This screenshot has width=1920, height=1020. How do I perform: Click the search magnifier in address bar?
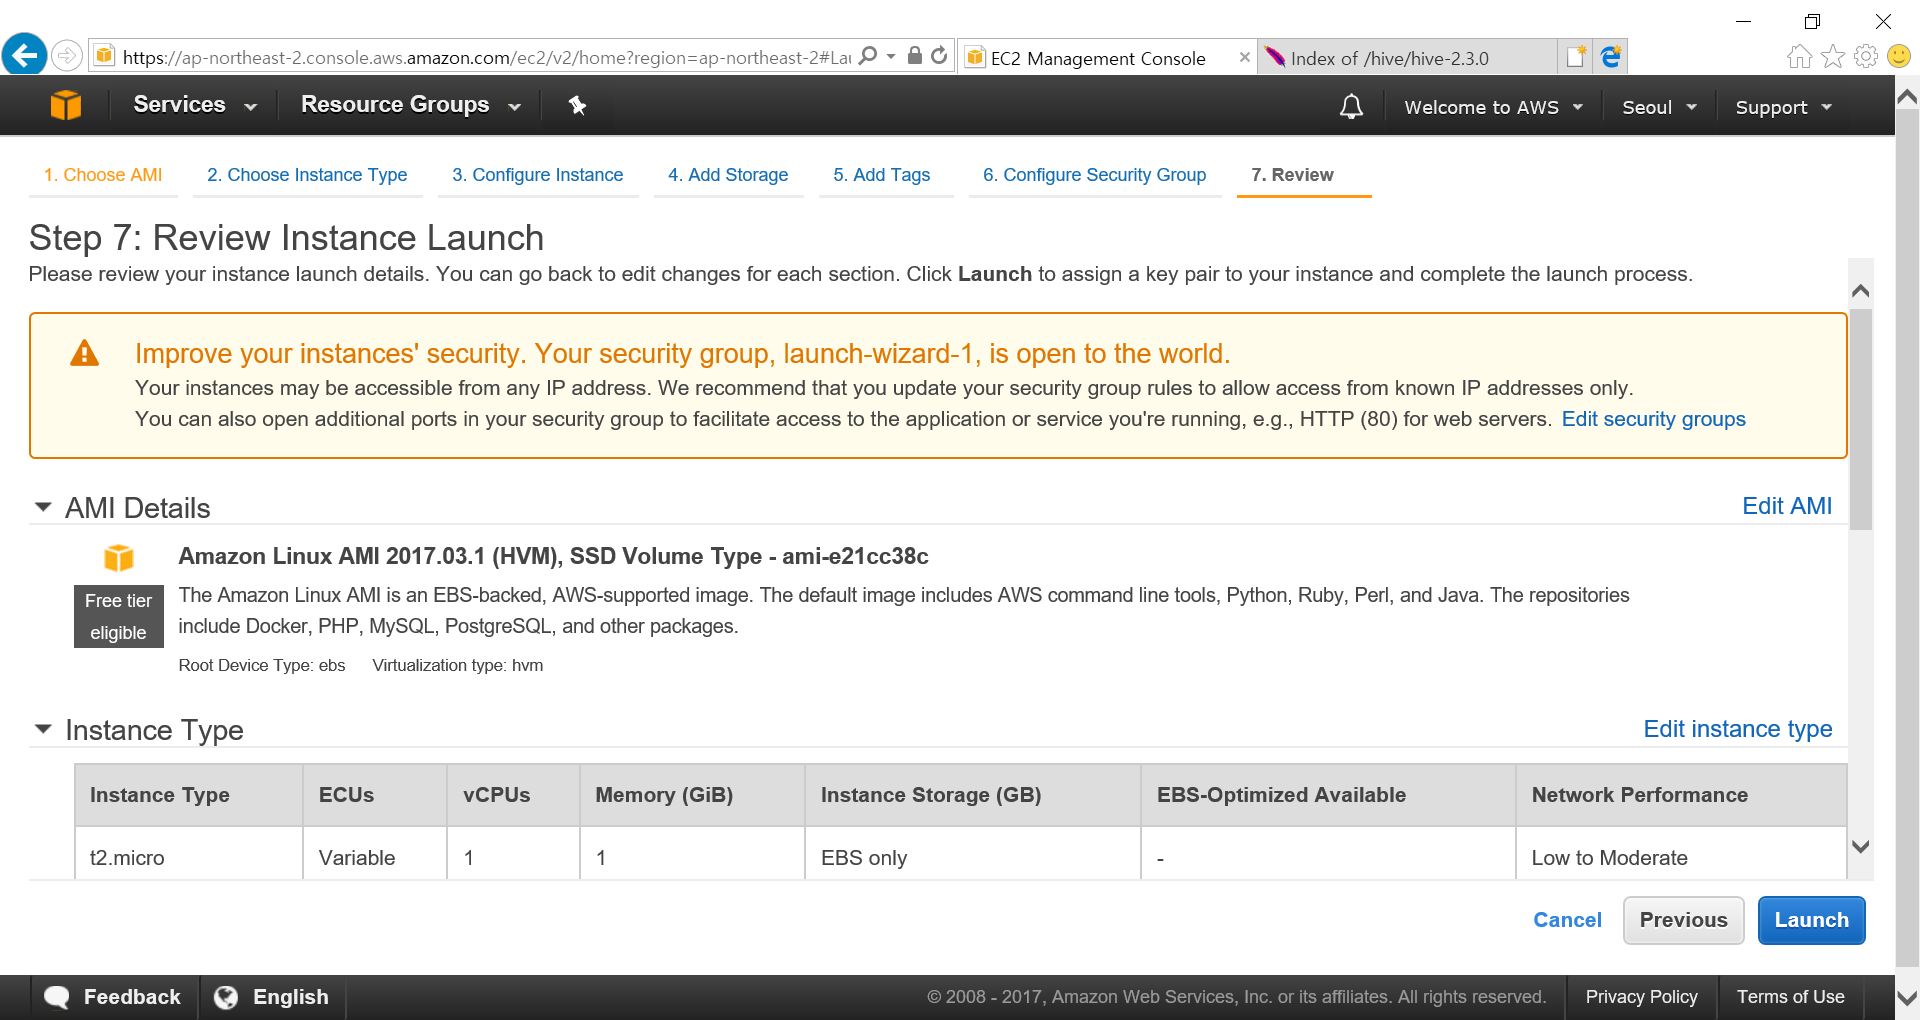868,56
